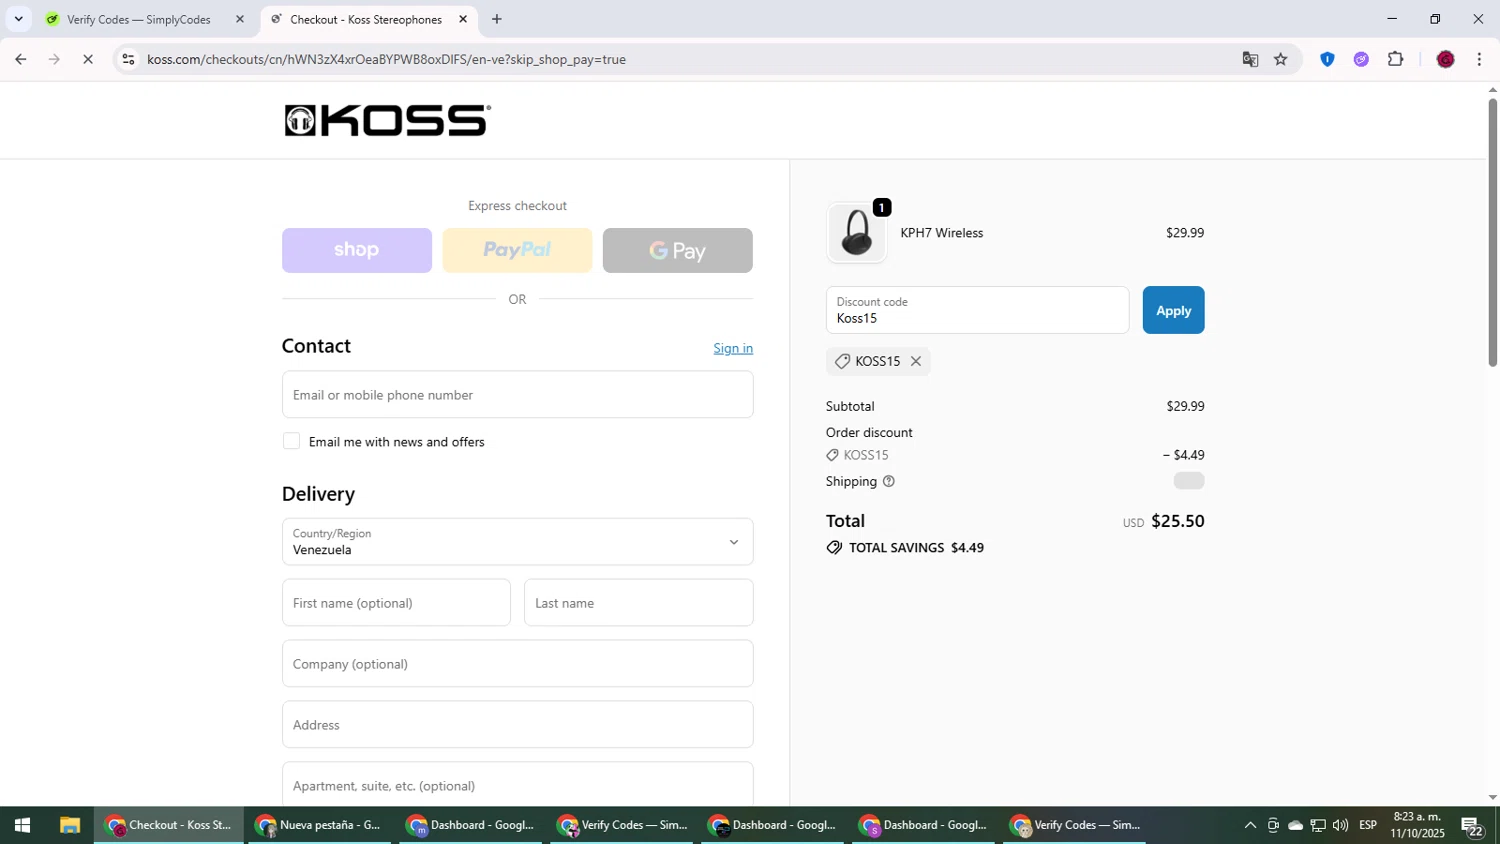Open File Explorer from the taskbar
The width and height of the screenshot is (1500, 844).
[x=69, y=825]
